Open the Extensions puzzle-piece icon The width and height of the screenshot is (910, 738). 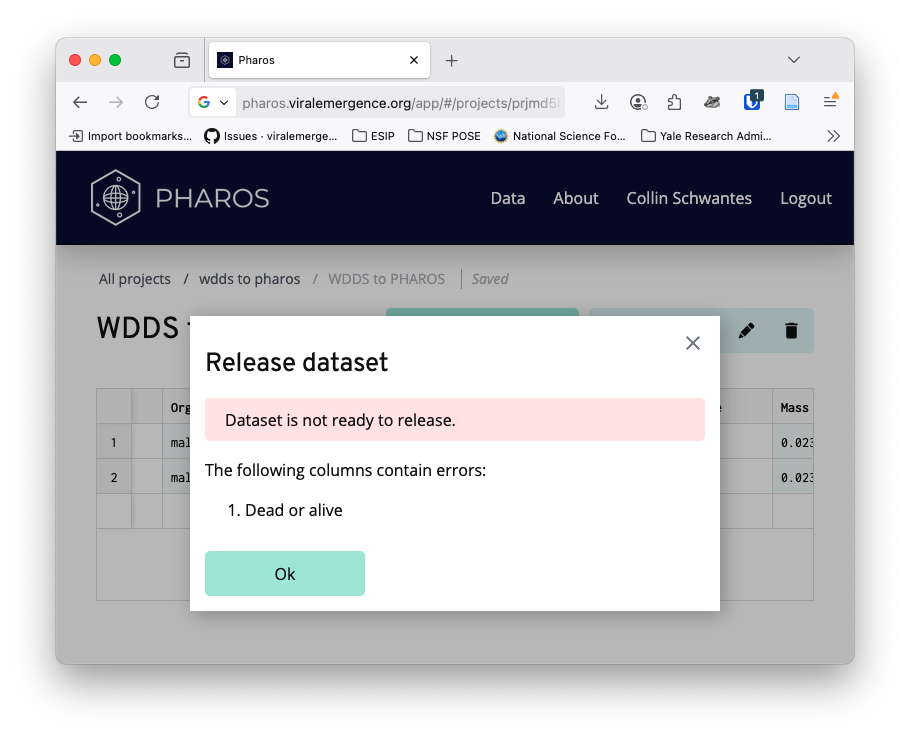(x=674, y=102)
